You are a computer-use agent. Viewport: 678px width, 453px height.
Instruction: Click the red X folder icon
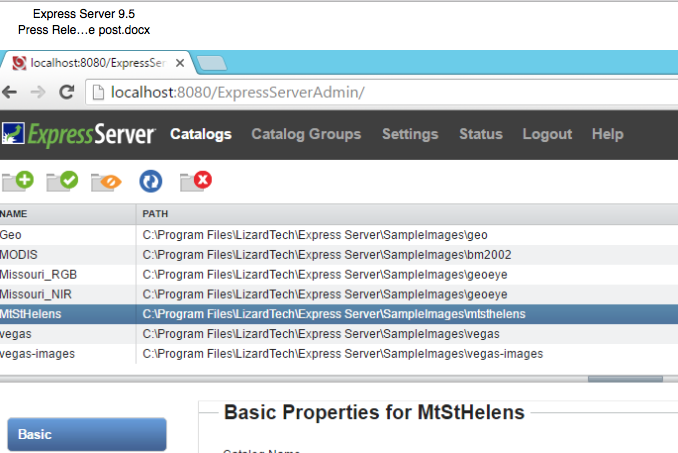196,181
